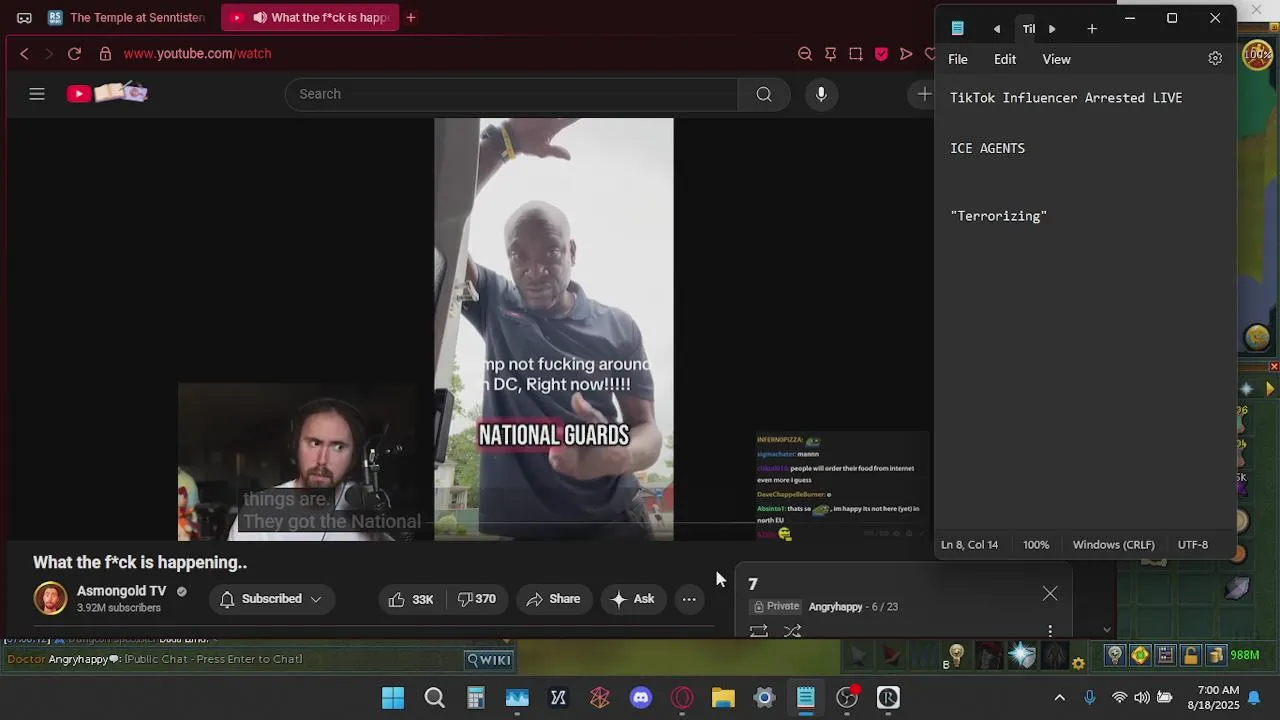Show hidden system tray icons chevron
The width and height of the screenshot is (1280, 720).
point(1060,698)
